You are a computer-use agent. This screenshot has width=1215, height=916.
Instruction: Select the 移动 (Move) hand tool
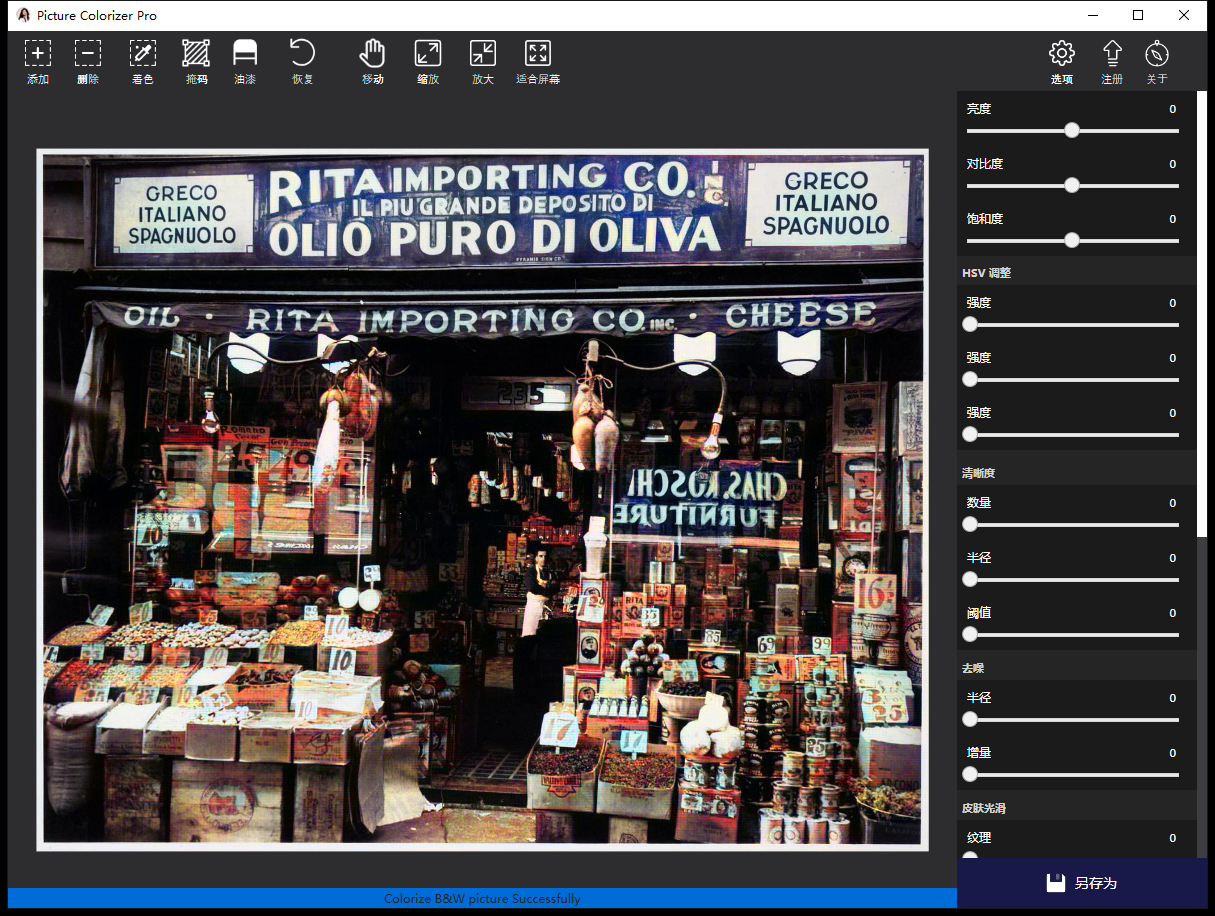click(373, 54)
